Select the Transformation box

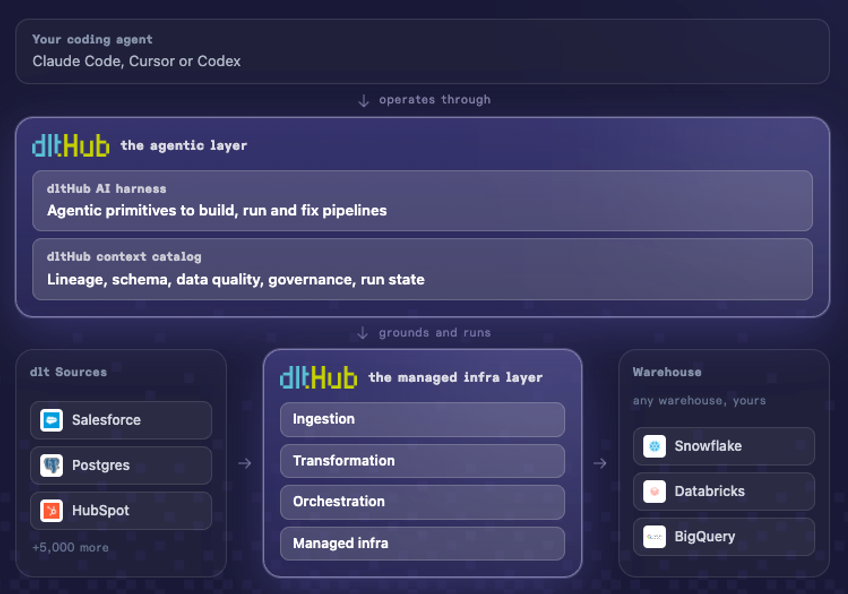pyautogui.click(x=422, y=461)
